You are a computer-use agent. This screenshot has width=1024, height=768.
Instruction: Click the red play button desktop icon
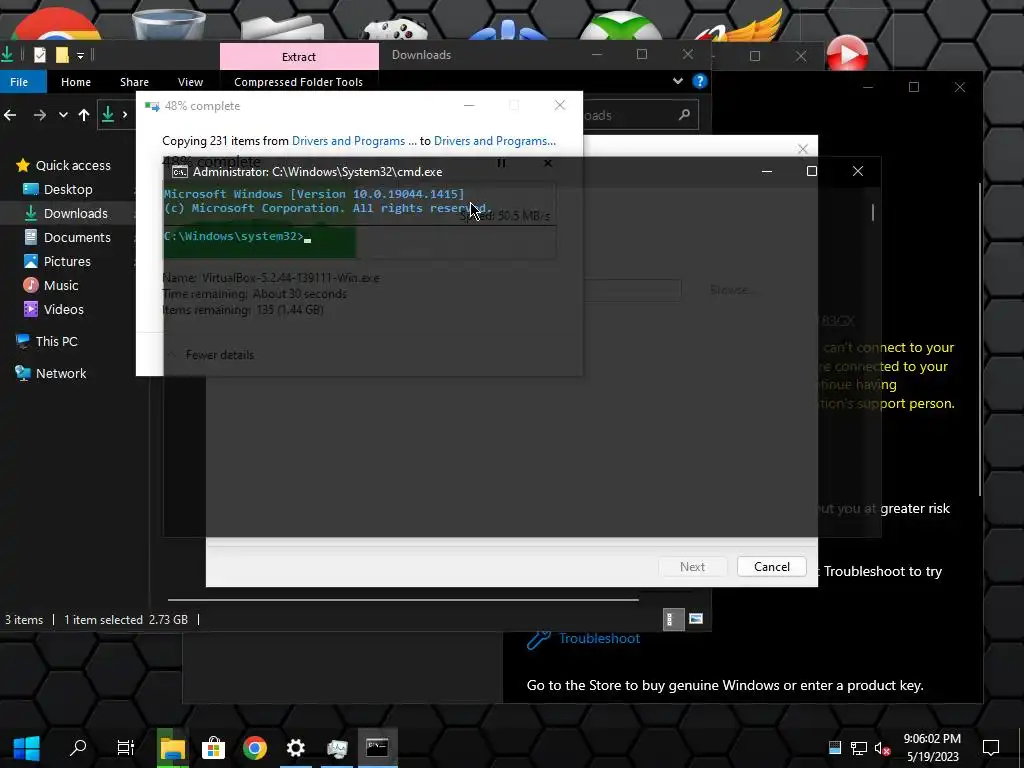click(x=847, y=54)
